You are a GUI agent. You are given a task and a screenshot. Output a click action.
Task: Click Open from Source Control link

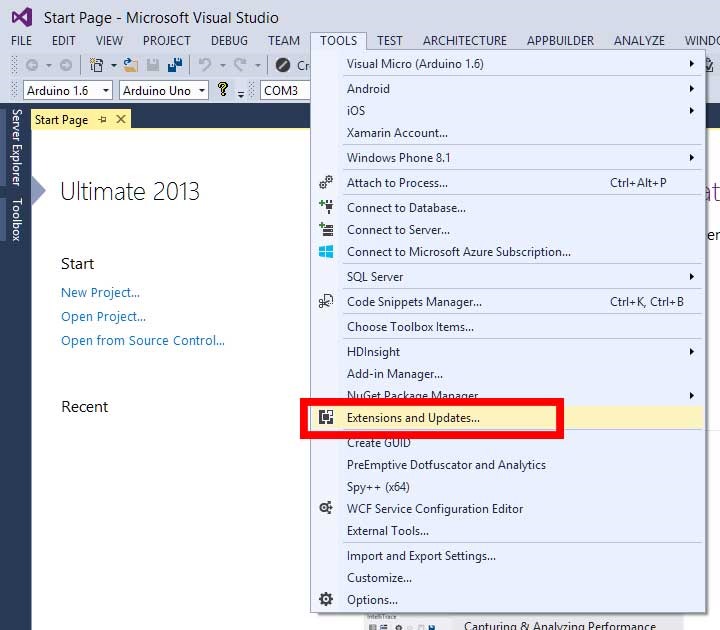tap(142, 341)
